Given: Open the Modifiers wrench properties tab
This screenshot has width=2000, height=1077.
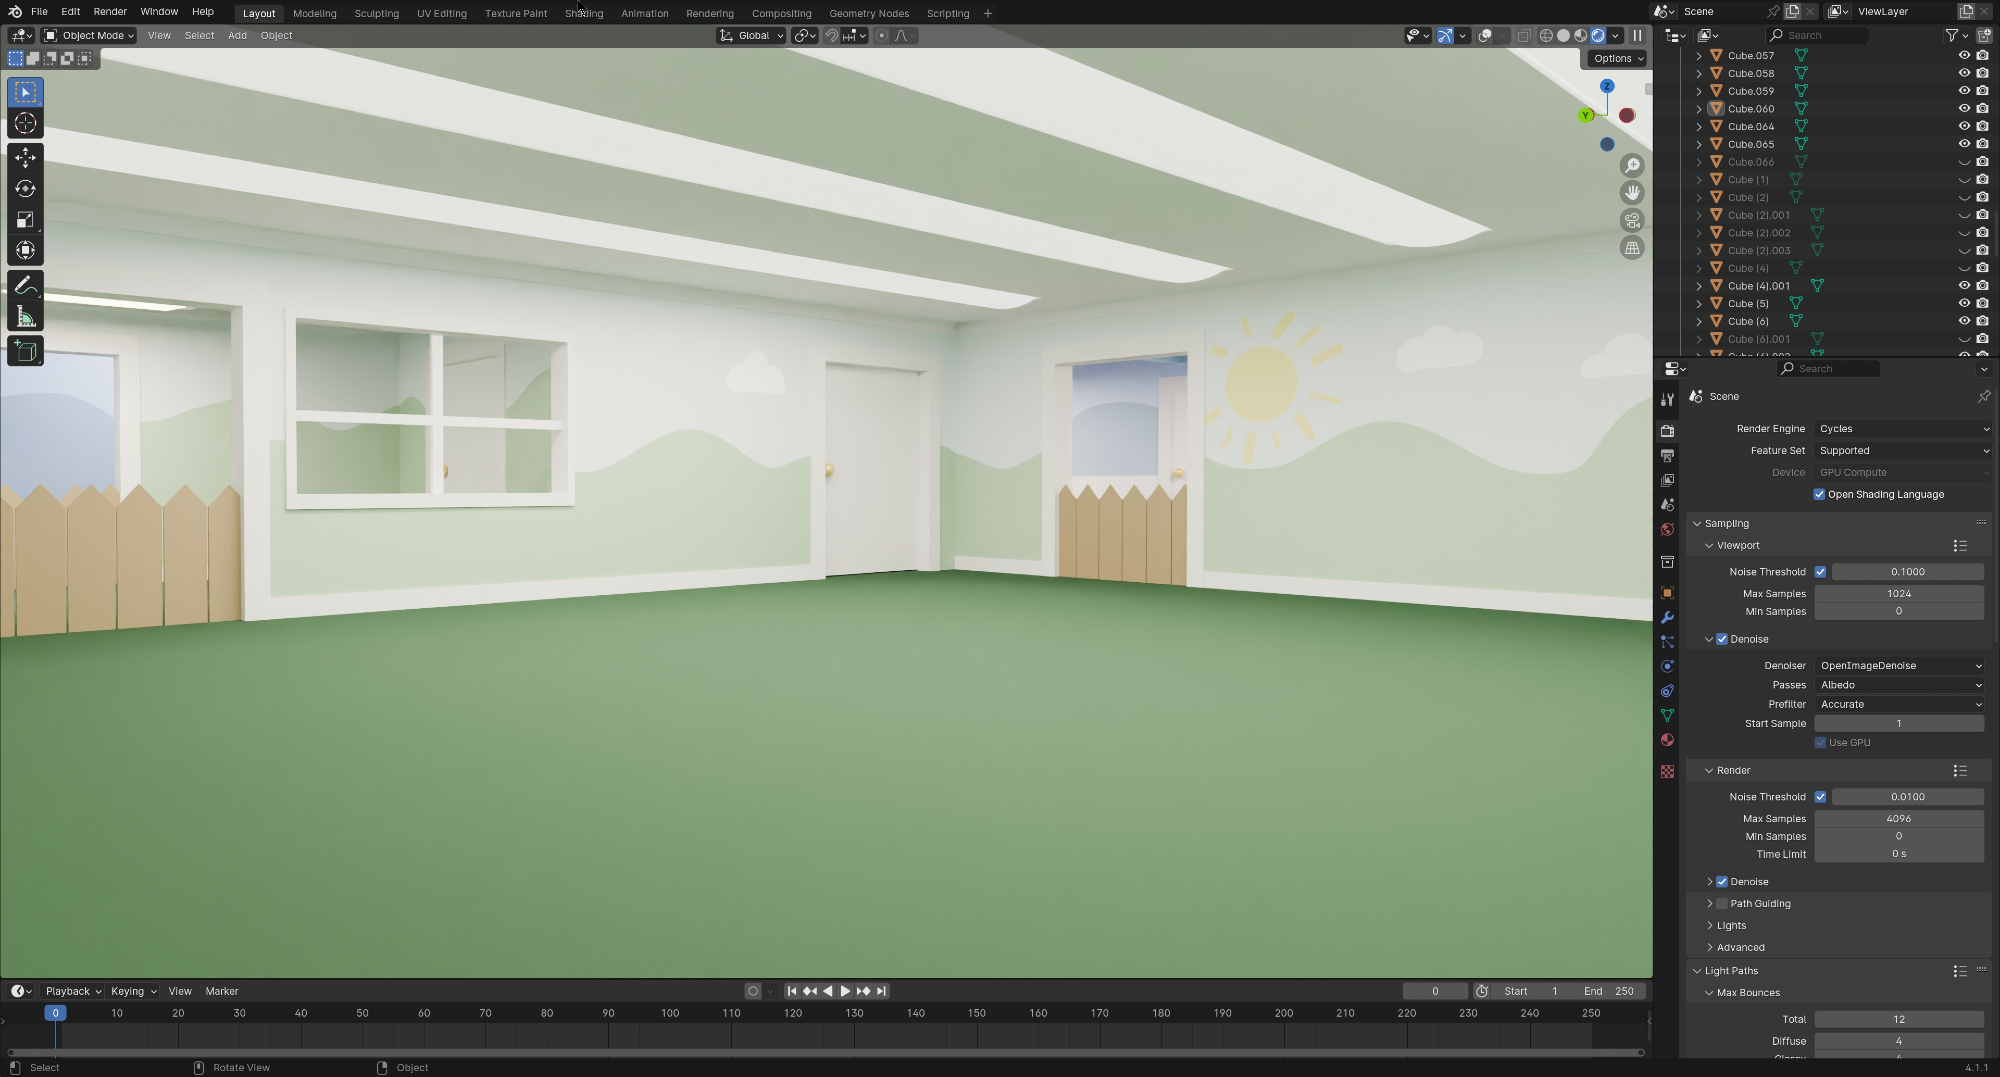Looking at the screenshot, I should pyautogui.click(x=1667, y=617).
